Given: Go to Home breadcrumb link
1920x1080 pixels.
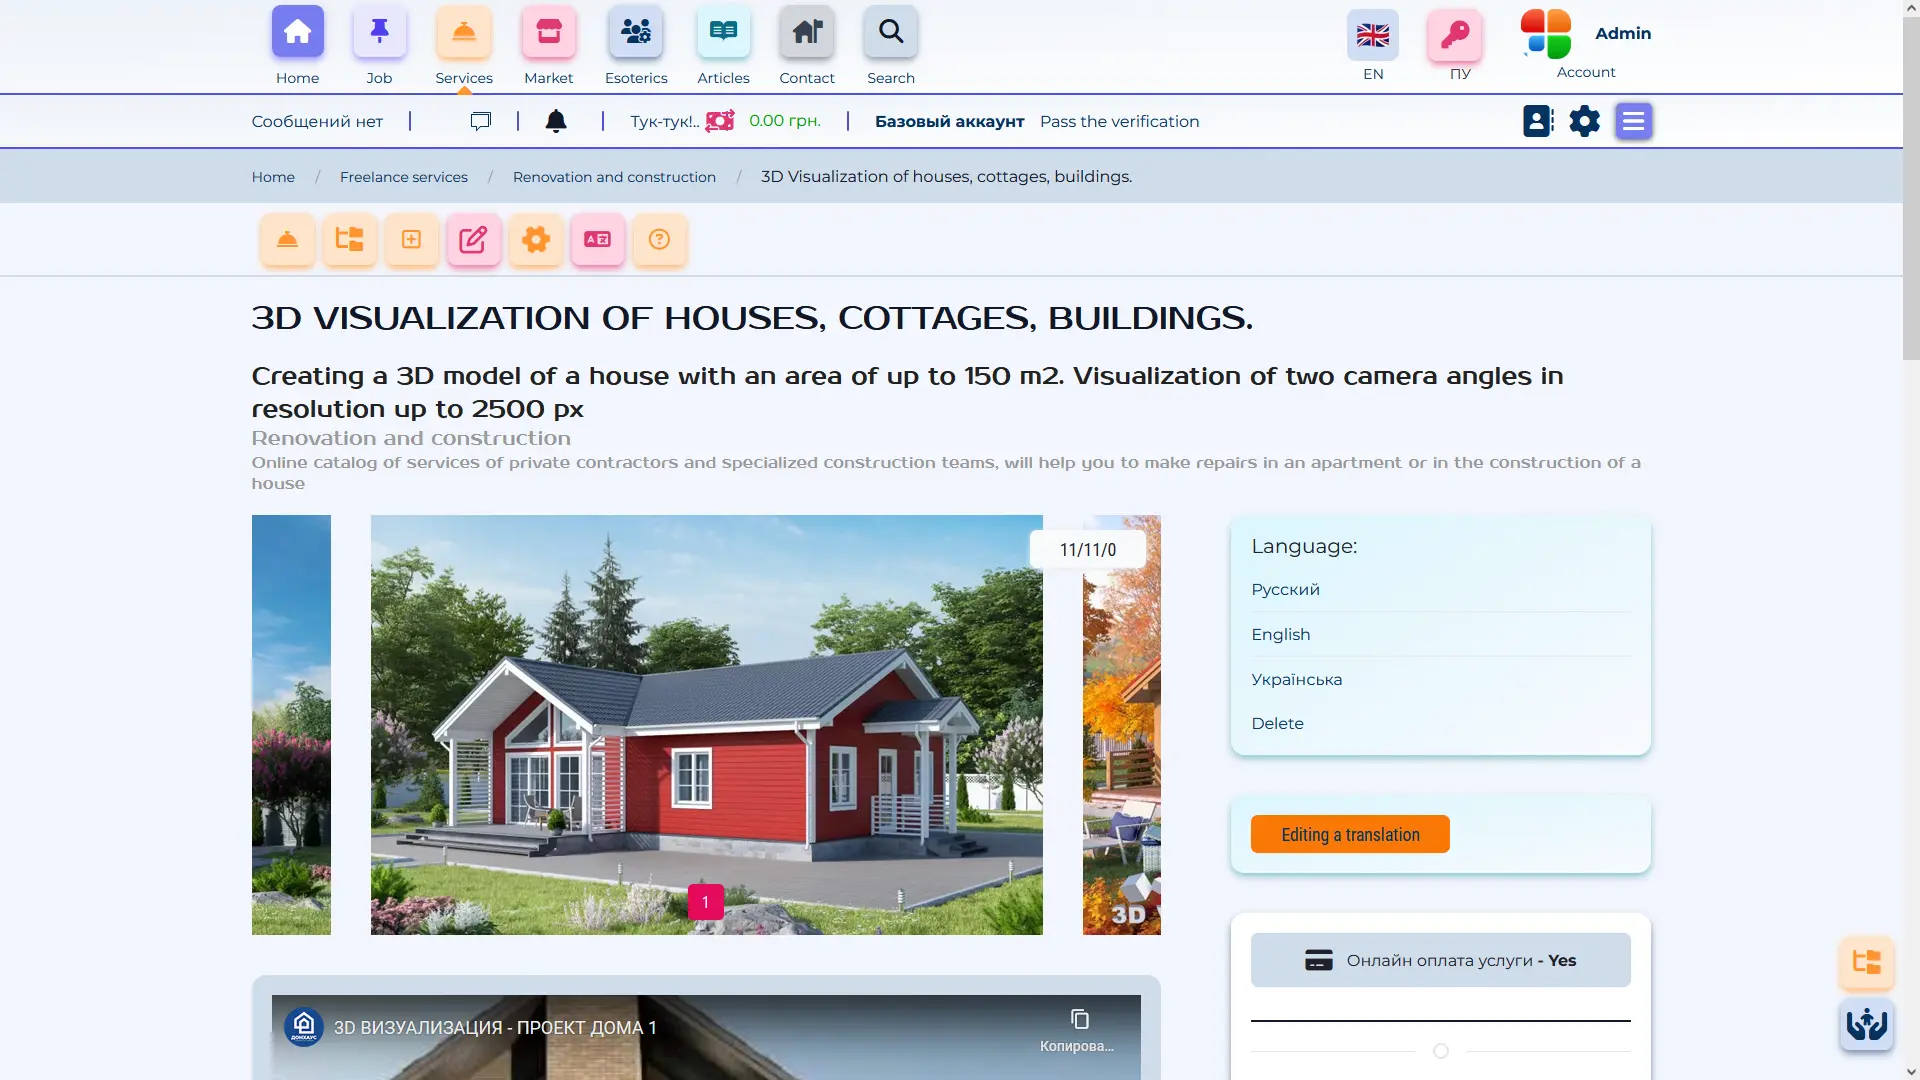Looking at the screenshot, I should tap(273, 177).
